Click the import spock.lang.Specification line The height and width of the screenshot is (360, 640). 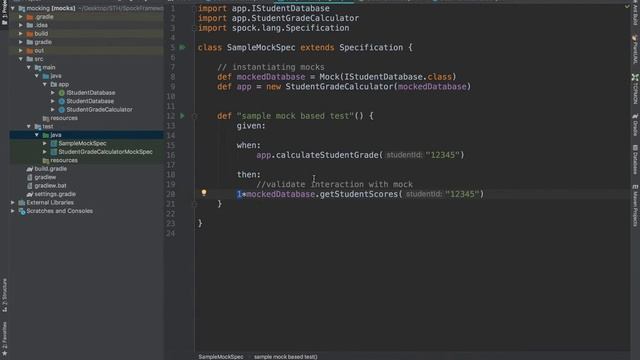point(273,28)
